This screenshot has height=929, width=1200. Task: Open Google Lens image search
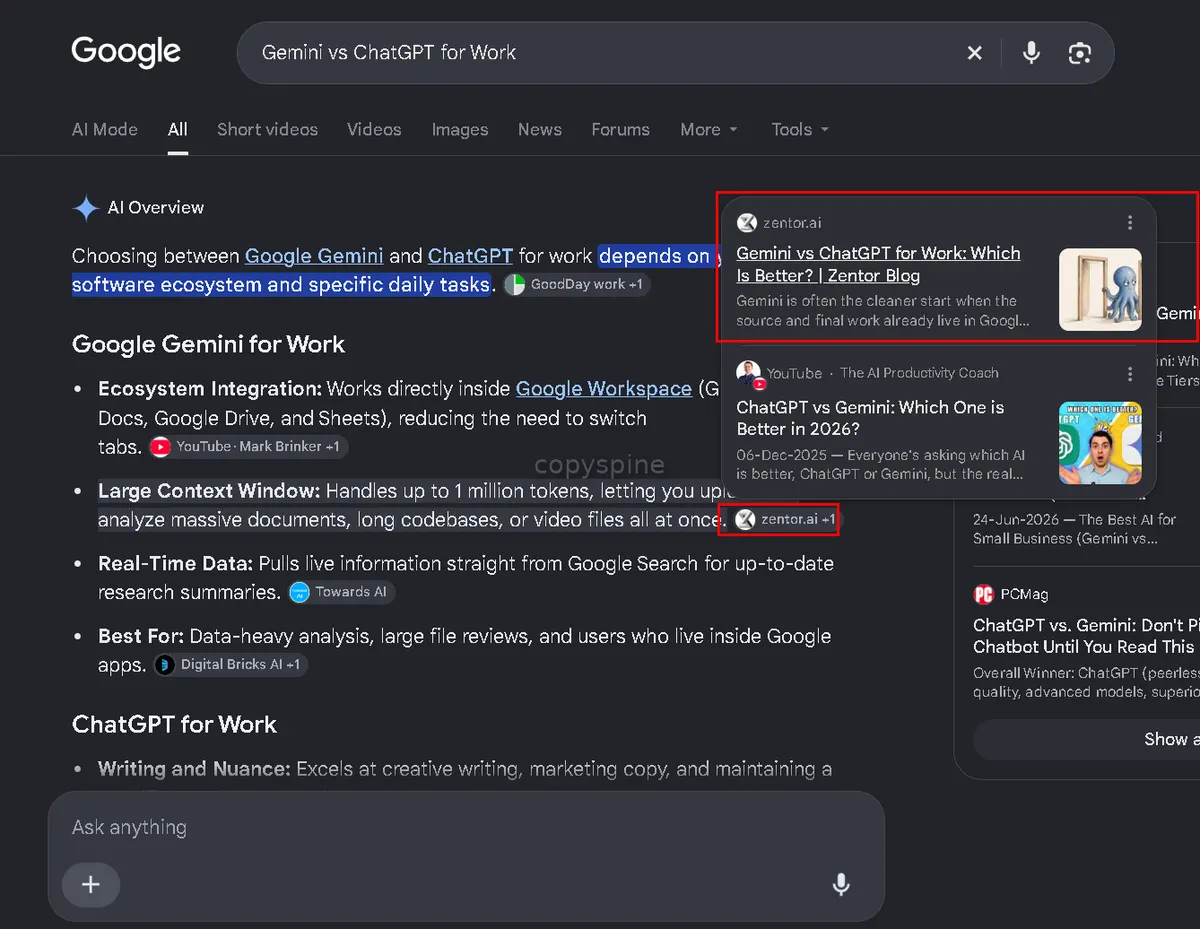tap(1079, 53)
